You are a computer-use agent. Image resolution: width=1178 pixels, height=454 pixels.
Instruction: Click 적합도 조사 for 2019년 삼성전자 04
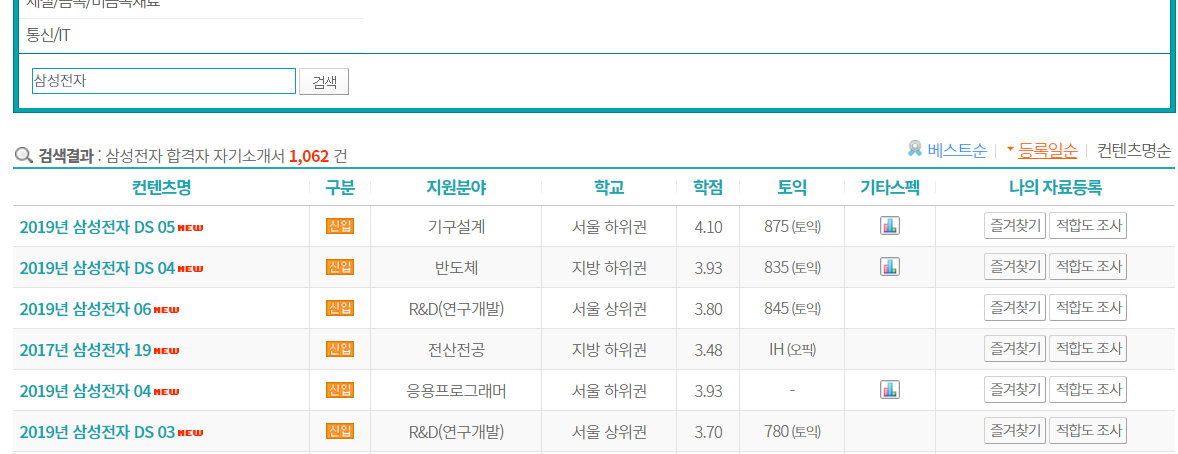tap(1088, 389)
